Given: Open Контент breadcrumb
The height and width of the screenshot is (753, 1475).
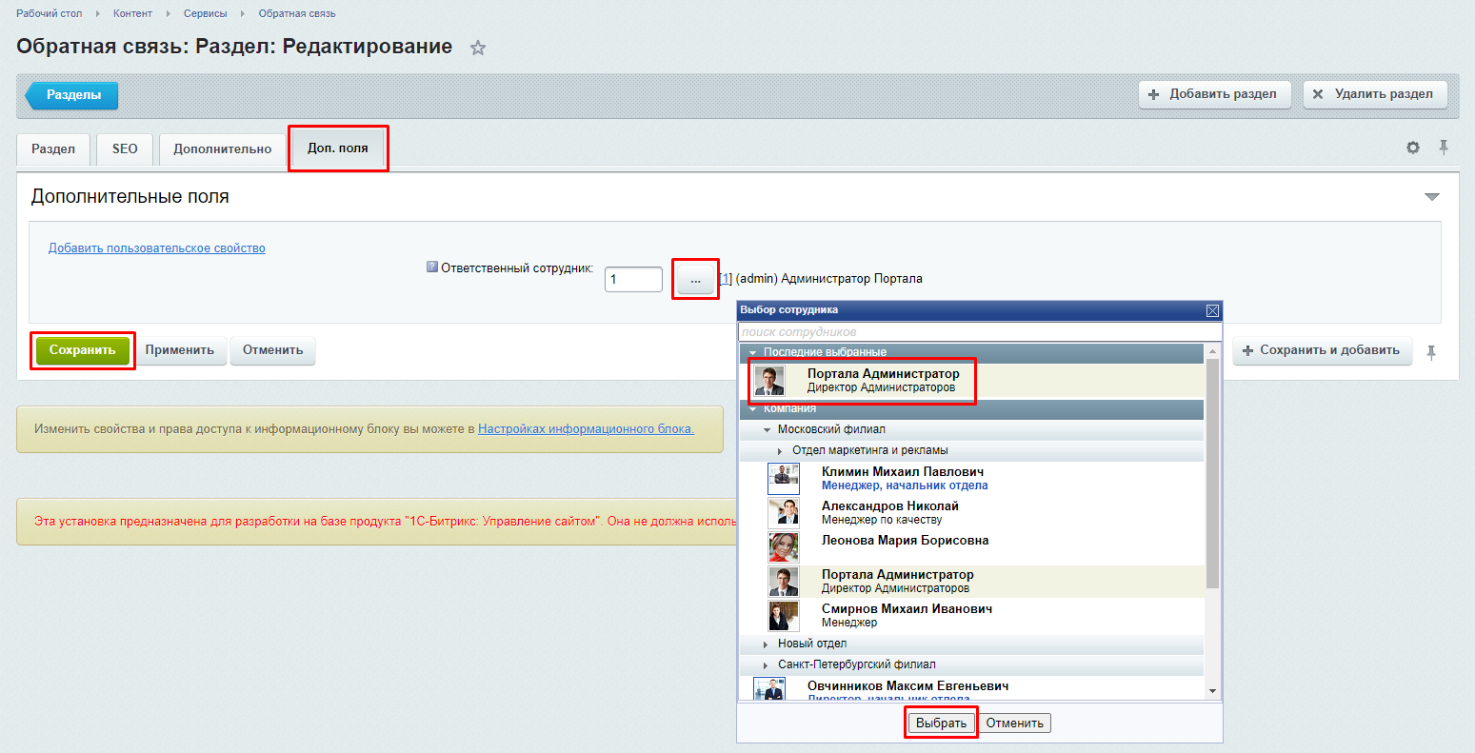Looking at the screenshot, I should click(133, 13).
